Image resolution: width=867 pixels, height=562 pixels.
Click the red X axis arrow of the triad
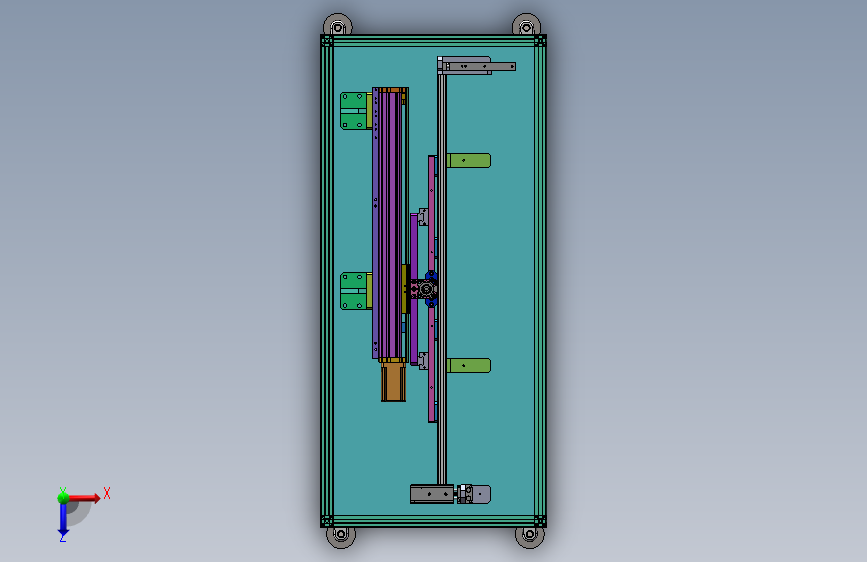(84, 498)
